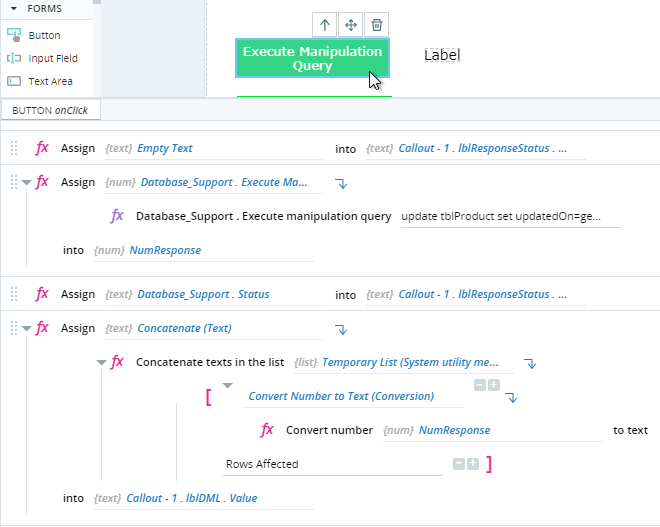Select the Text Area component icon
660x527 pixels.
coord(14,81)
